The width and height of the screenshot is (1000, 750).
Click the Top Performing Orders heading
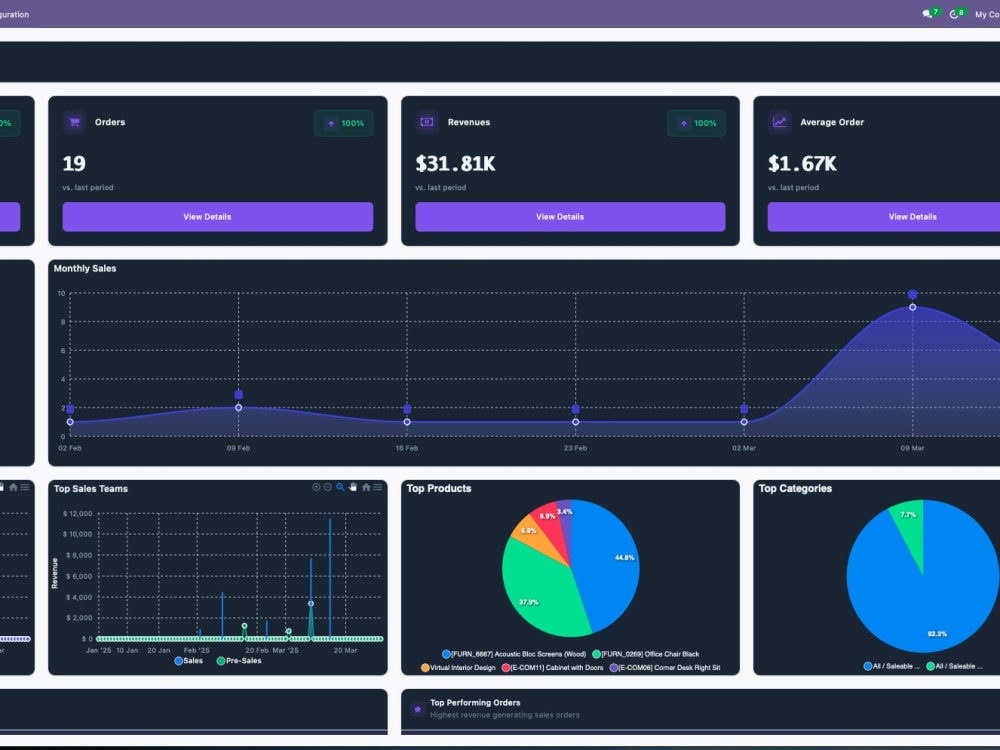(x=475, y=703)
